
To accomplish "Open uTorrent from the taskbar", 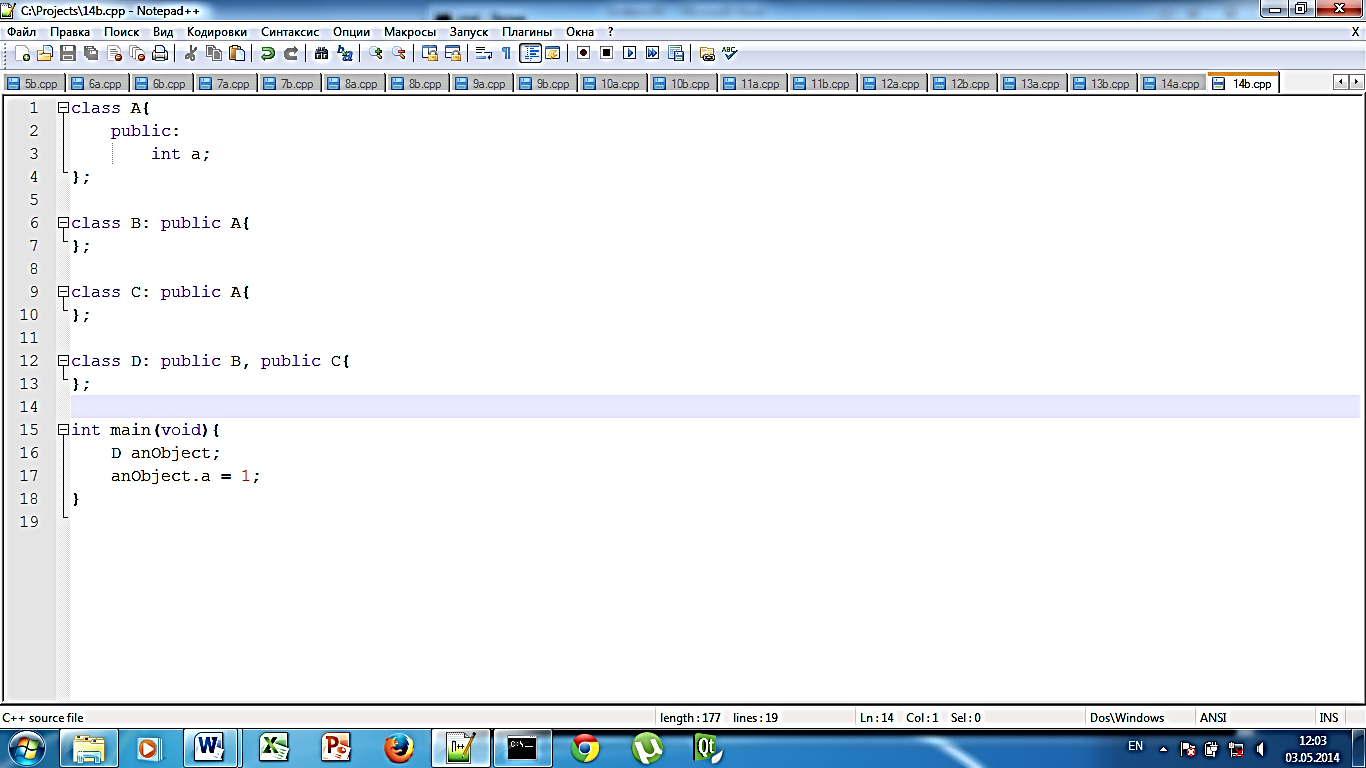I will pos(647,748).
